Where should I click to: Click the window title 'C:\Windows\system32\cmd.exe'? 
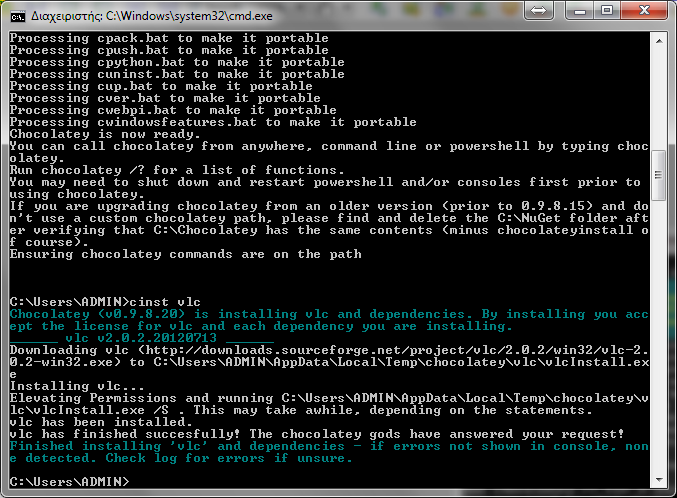coord(189,16)
